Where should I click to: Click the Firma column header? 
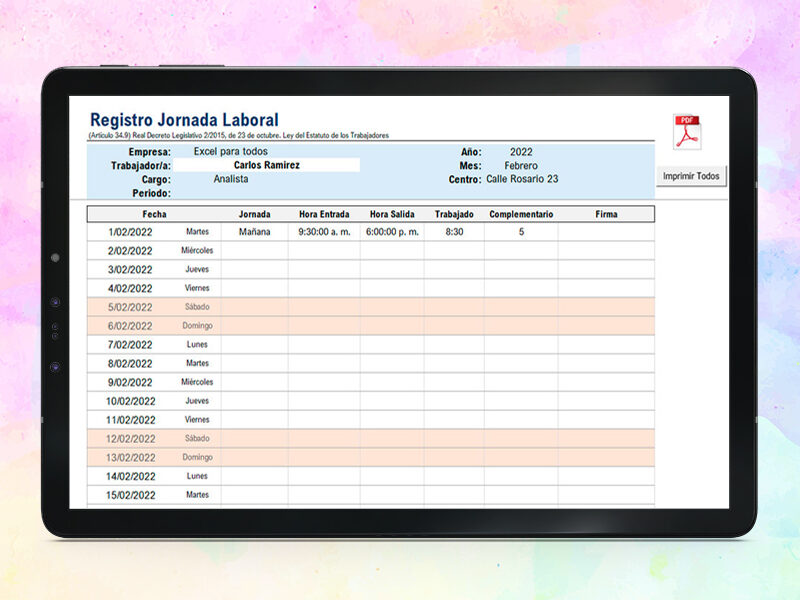(606, 214)
